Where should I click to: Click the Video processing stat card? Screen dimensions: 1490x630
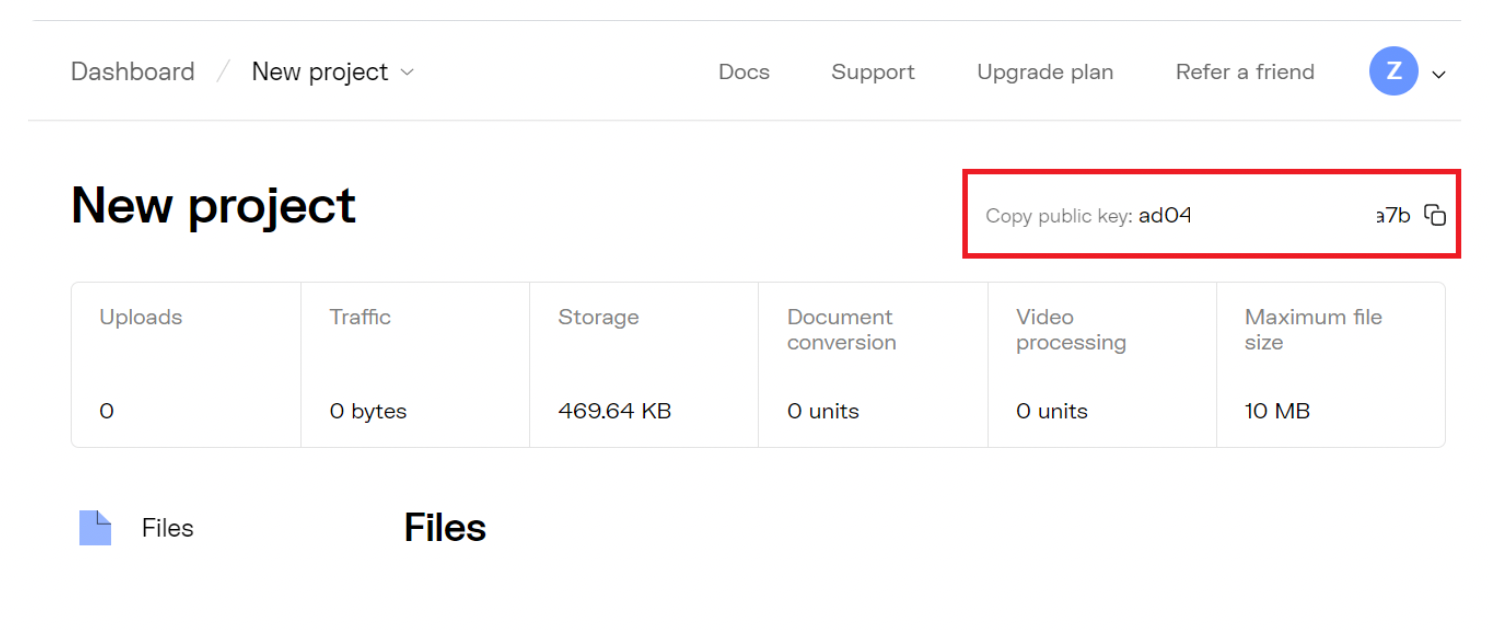point(1102,364)
